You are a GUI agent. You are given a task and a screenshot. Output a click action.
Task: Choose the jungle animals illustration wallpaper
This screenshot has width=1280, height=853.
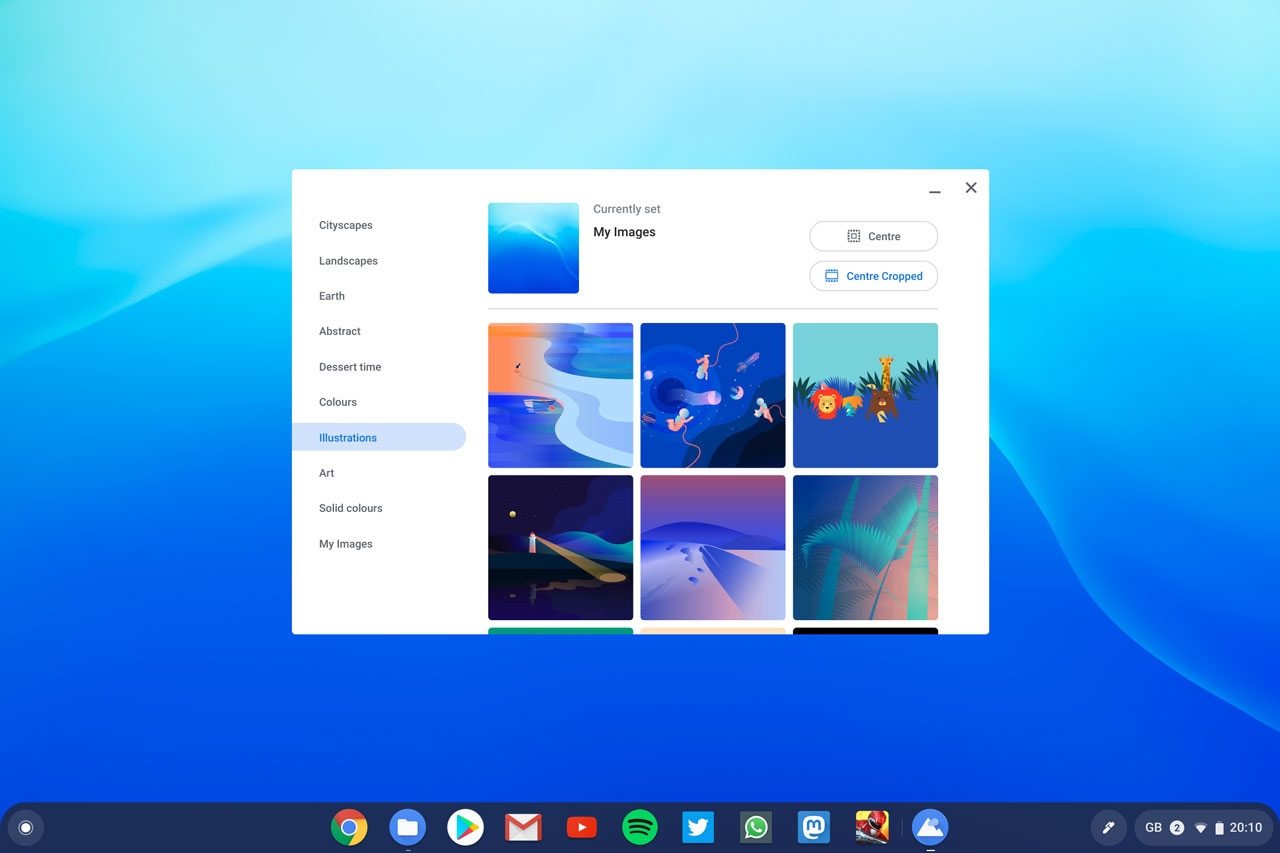[x=865, y=395]
